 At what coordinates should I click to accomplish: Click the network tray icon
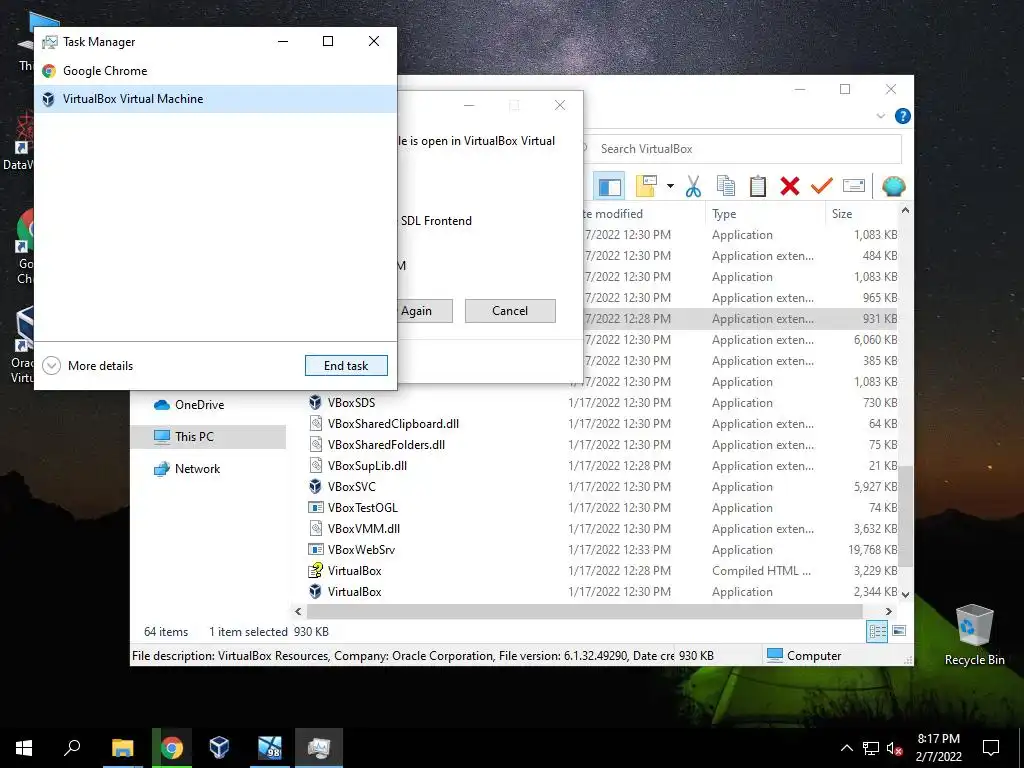click(871, 748)
